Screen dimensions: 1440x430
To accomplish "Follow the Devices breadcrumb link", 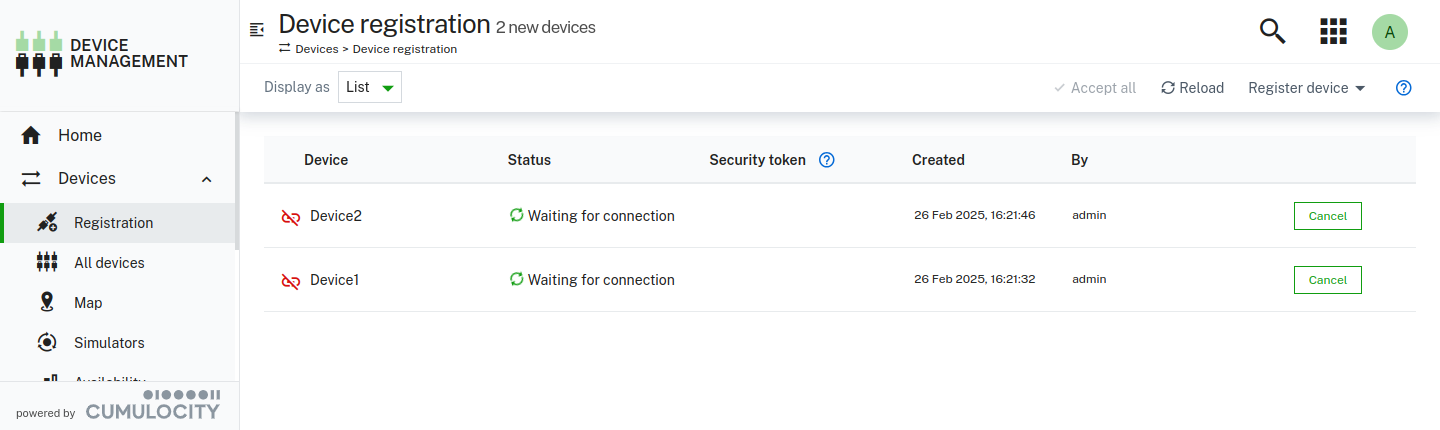I will coord(316,49).
